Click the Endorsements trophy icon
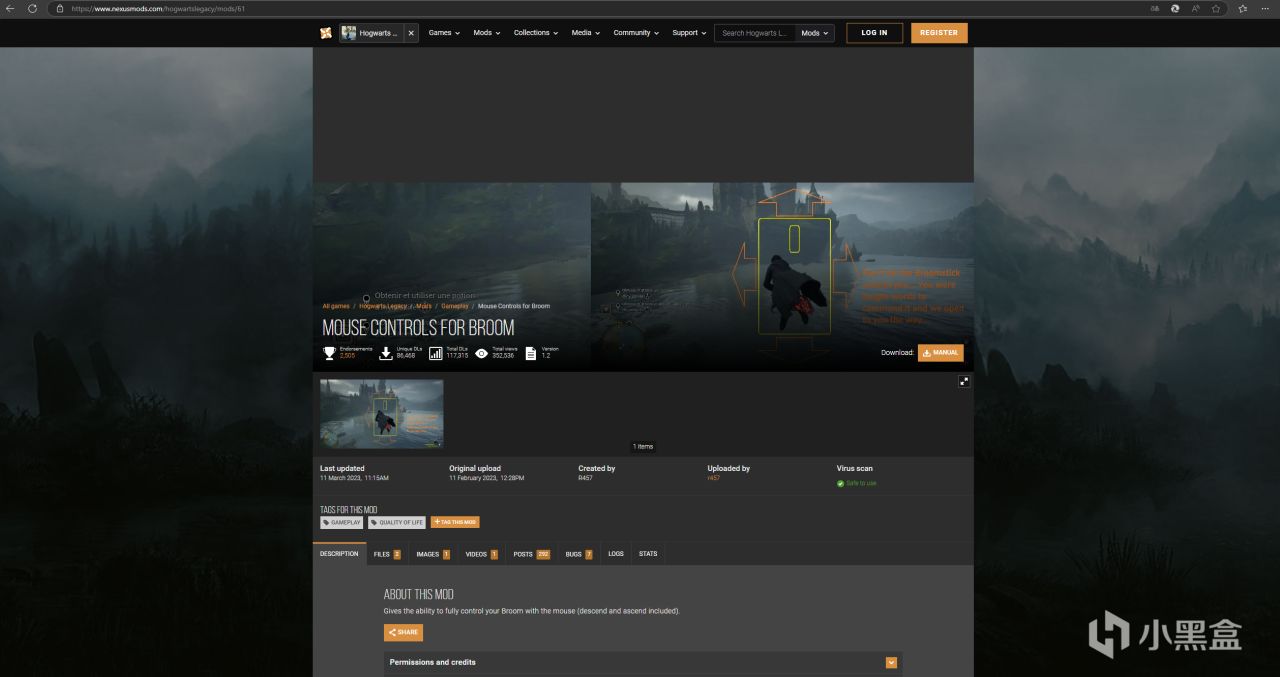 pyautogui.click(x=329, y=353)
